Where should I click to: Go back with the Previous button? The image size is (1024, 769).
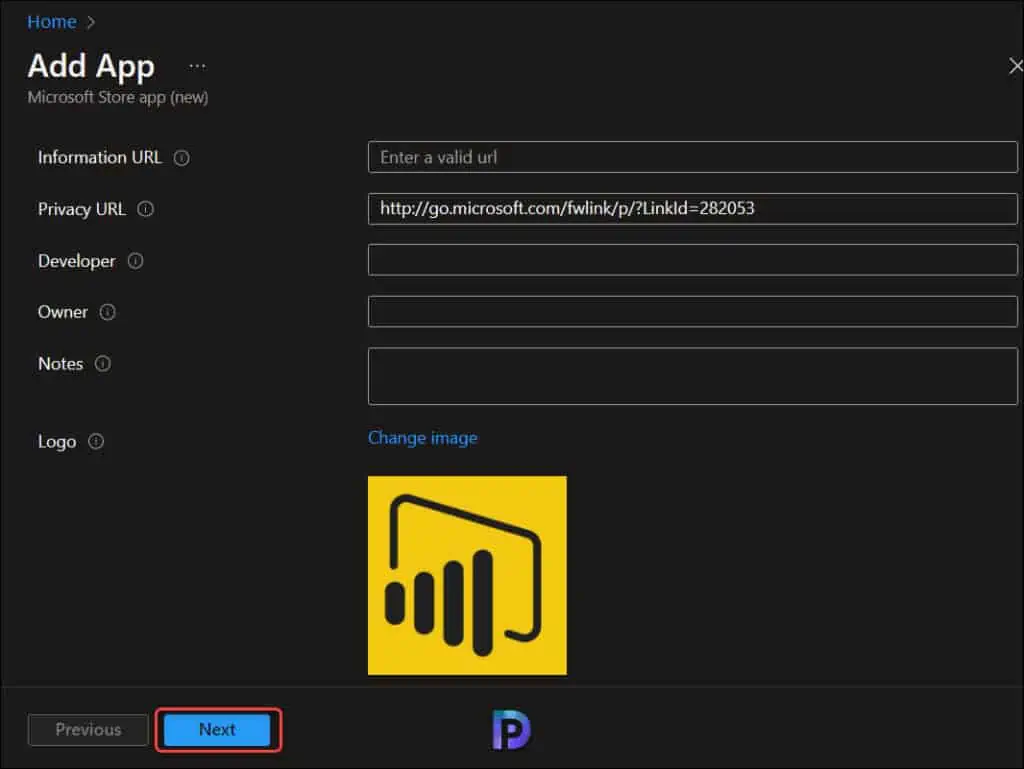click(x=88, y=730)
